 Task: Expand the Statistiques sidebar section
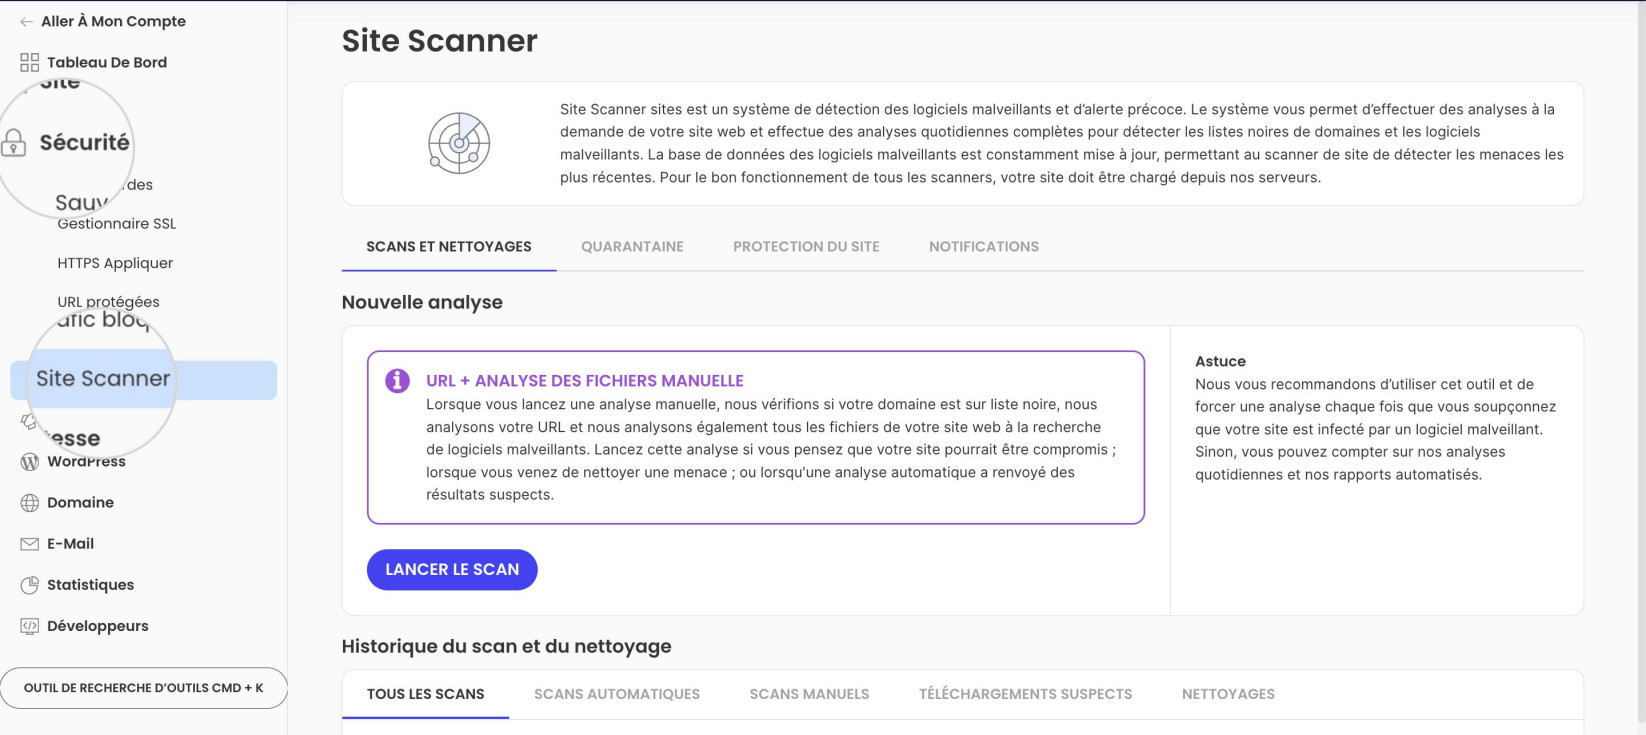coord(90,585)
